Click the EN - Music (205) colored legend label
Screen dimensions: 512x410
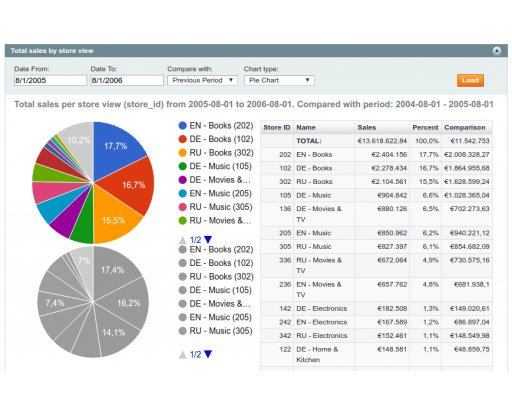[220, 193]
